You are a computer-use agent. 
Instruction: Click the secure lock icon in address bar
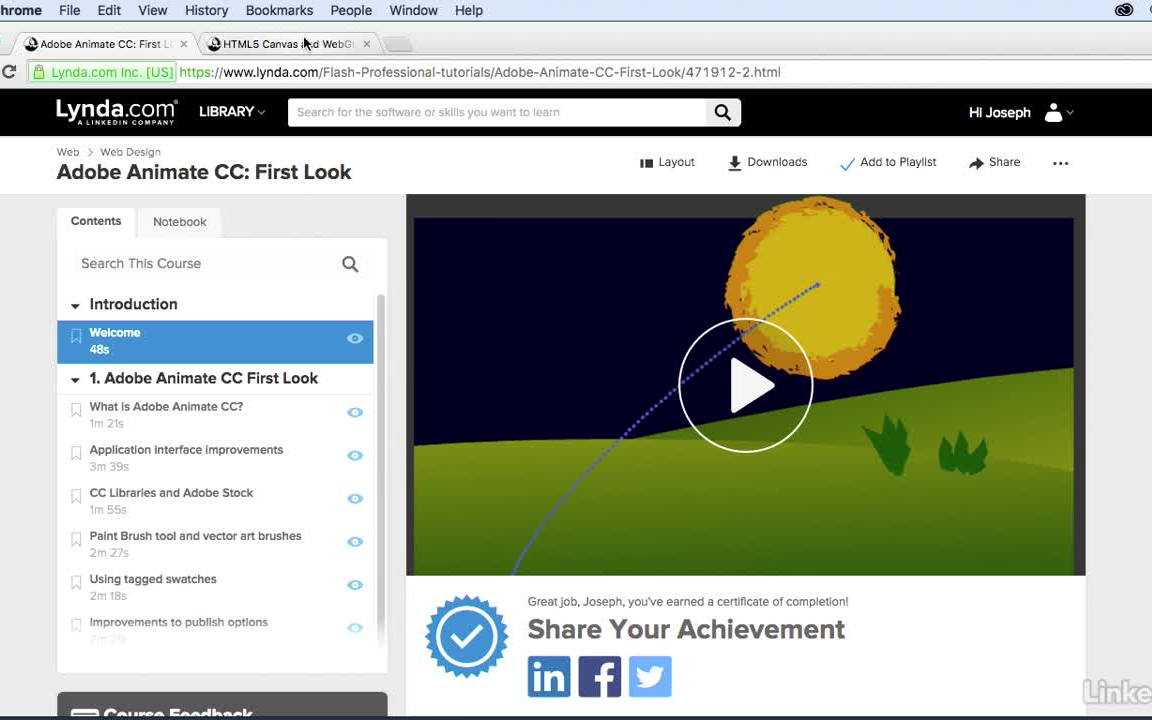(x=39, y=72)
